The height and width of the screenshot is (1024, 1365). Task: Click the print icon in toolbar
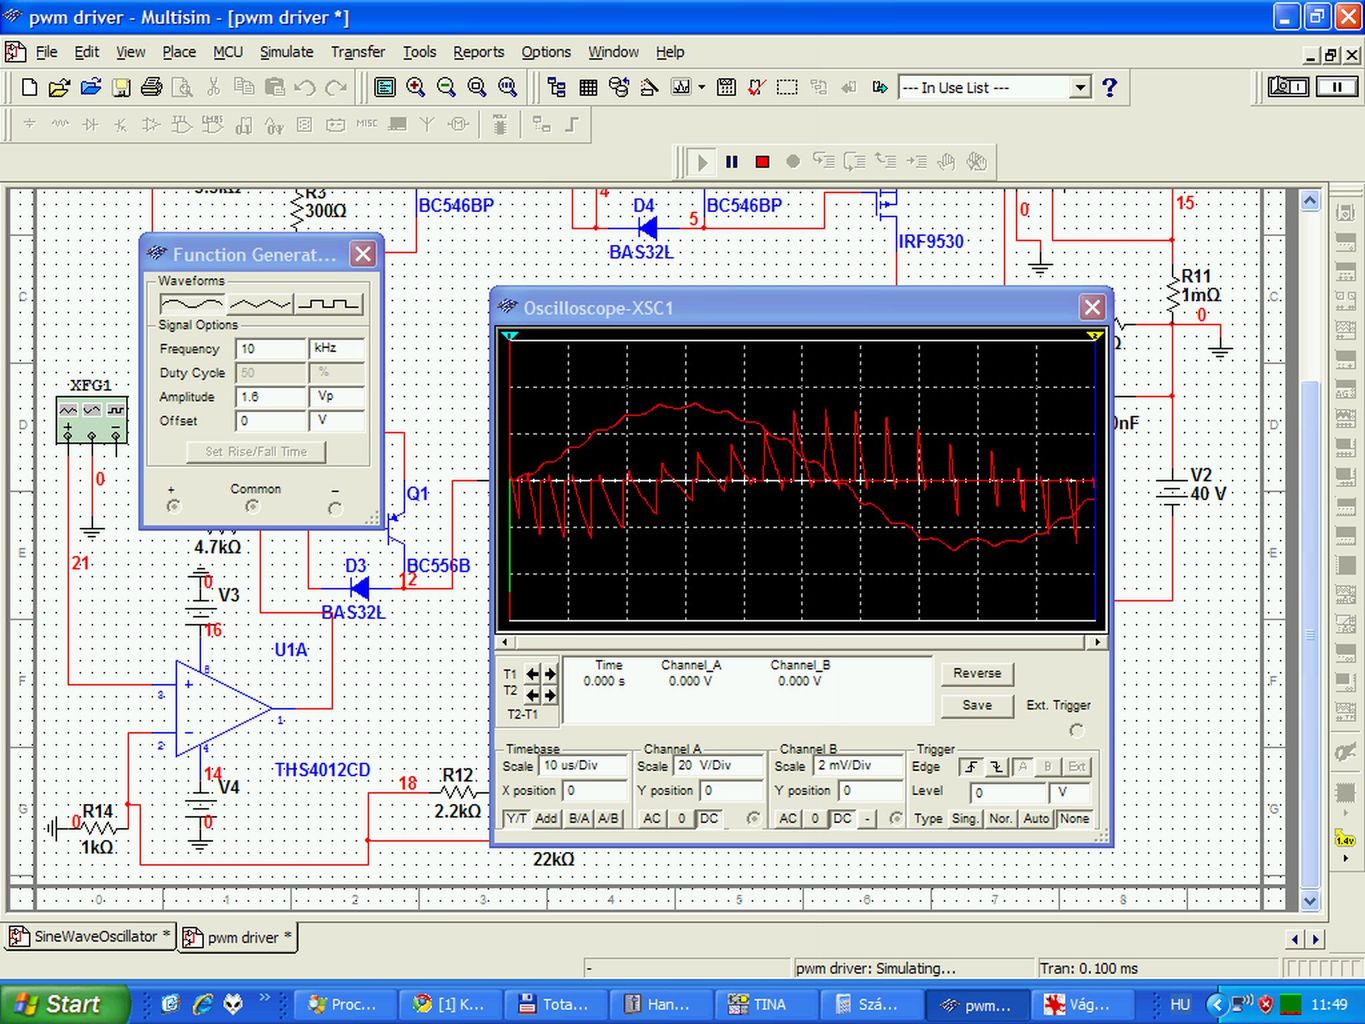tap(152, 88)
